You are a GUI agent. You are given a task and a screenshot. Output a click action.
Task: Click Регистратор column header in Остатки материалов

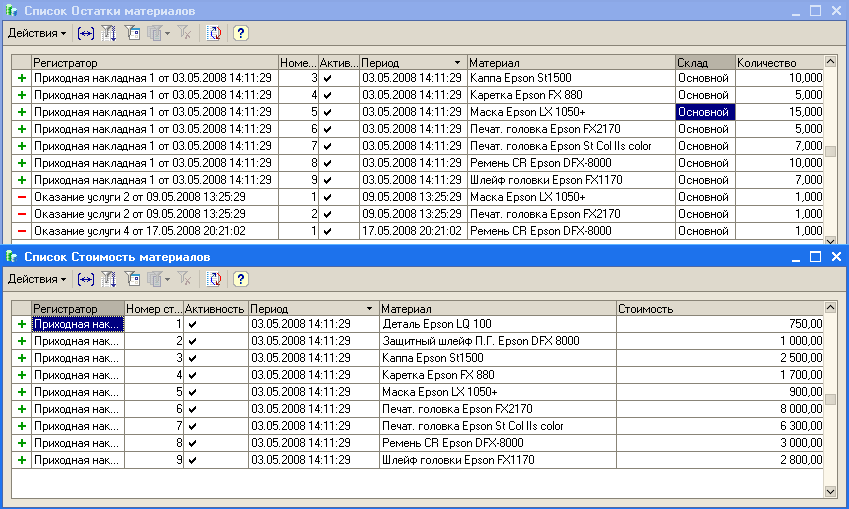pyautogui.click(x=155, y=62)
